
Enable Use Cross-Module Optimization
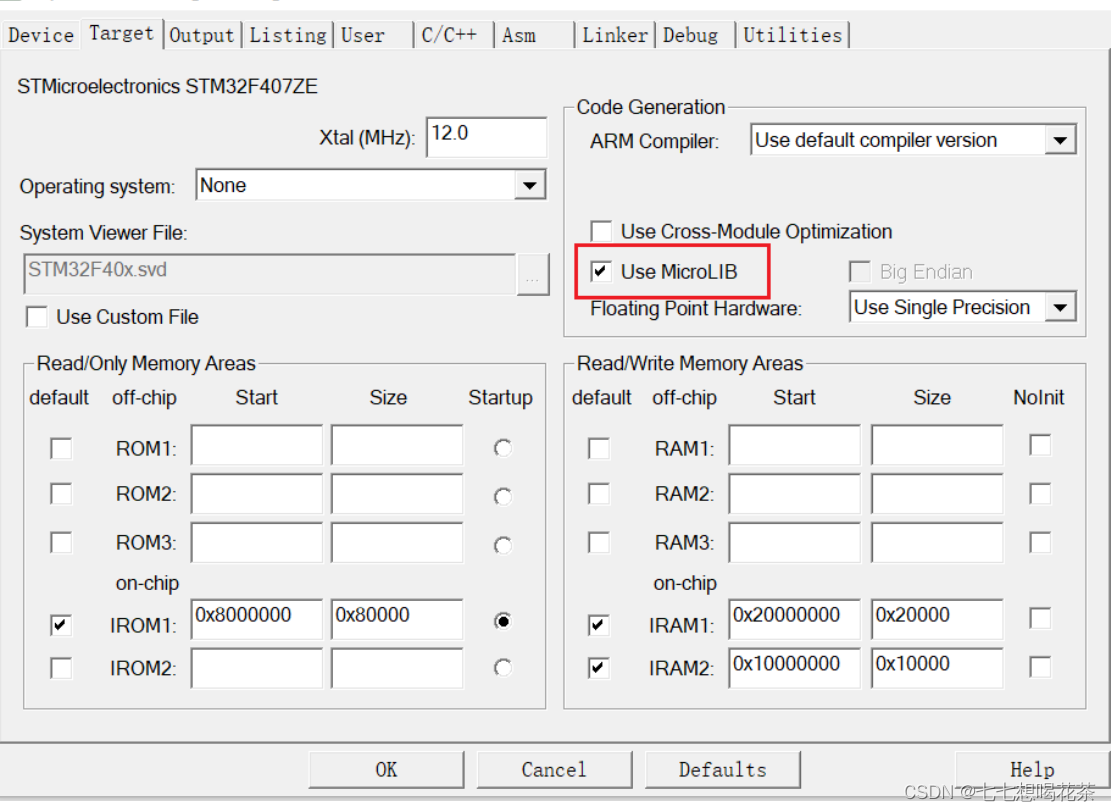click(601, 231)
